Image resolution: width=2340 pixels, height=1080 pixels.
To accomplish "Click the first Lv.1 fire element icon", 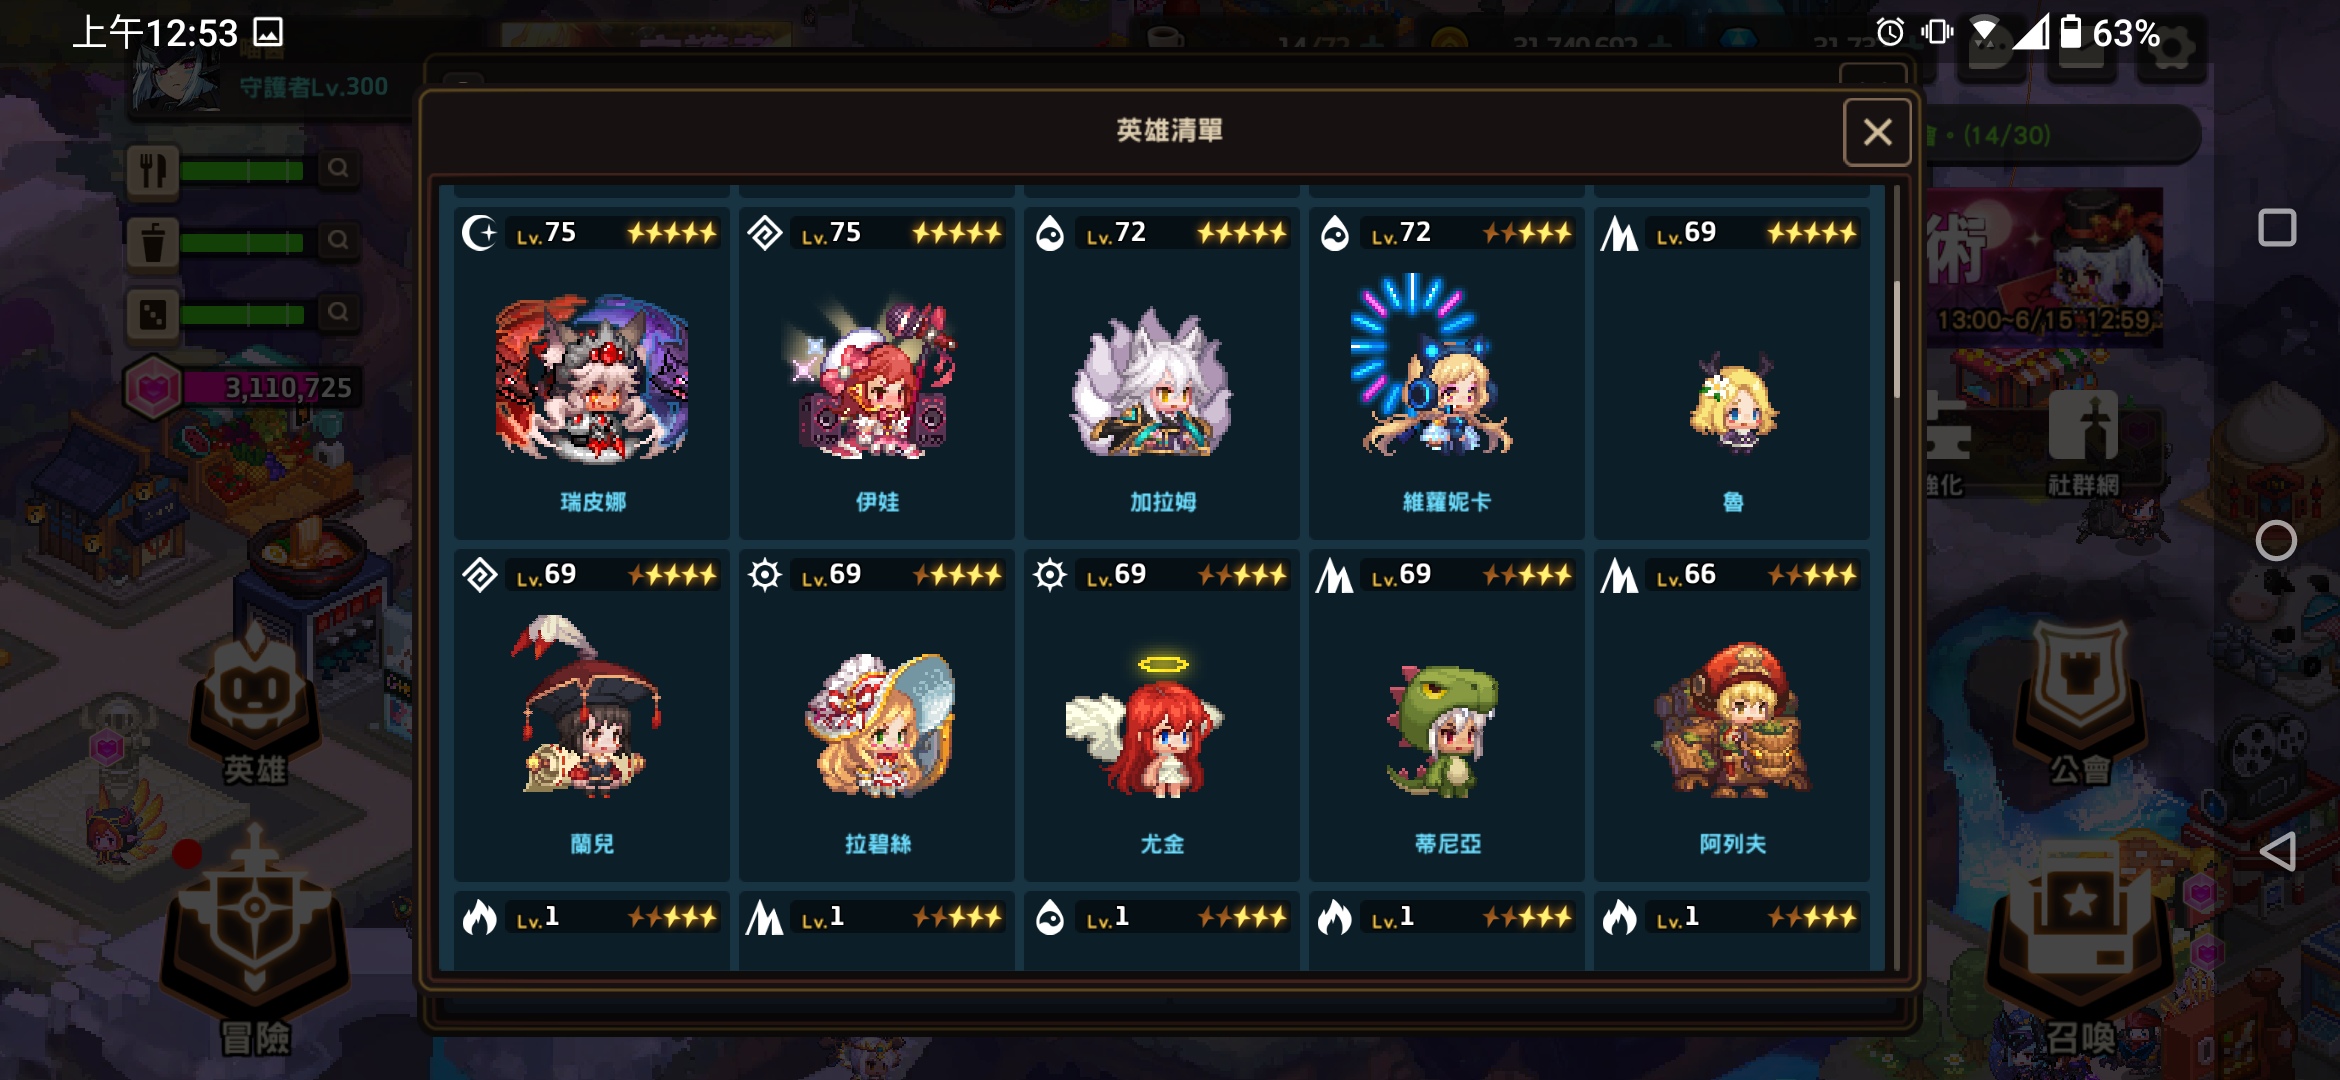I will tap(480, 917).
